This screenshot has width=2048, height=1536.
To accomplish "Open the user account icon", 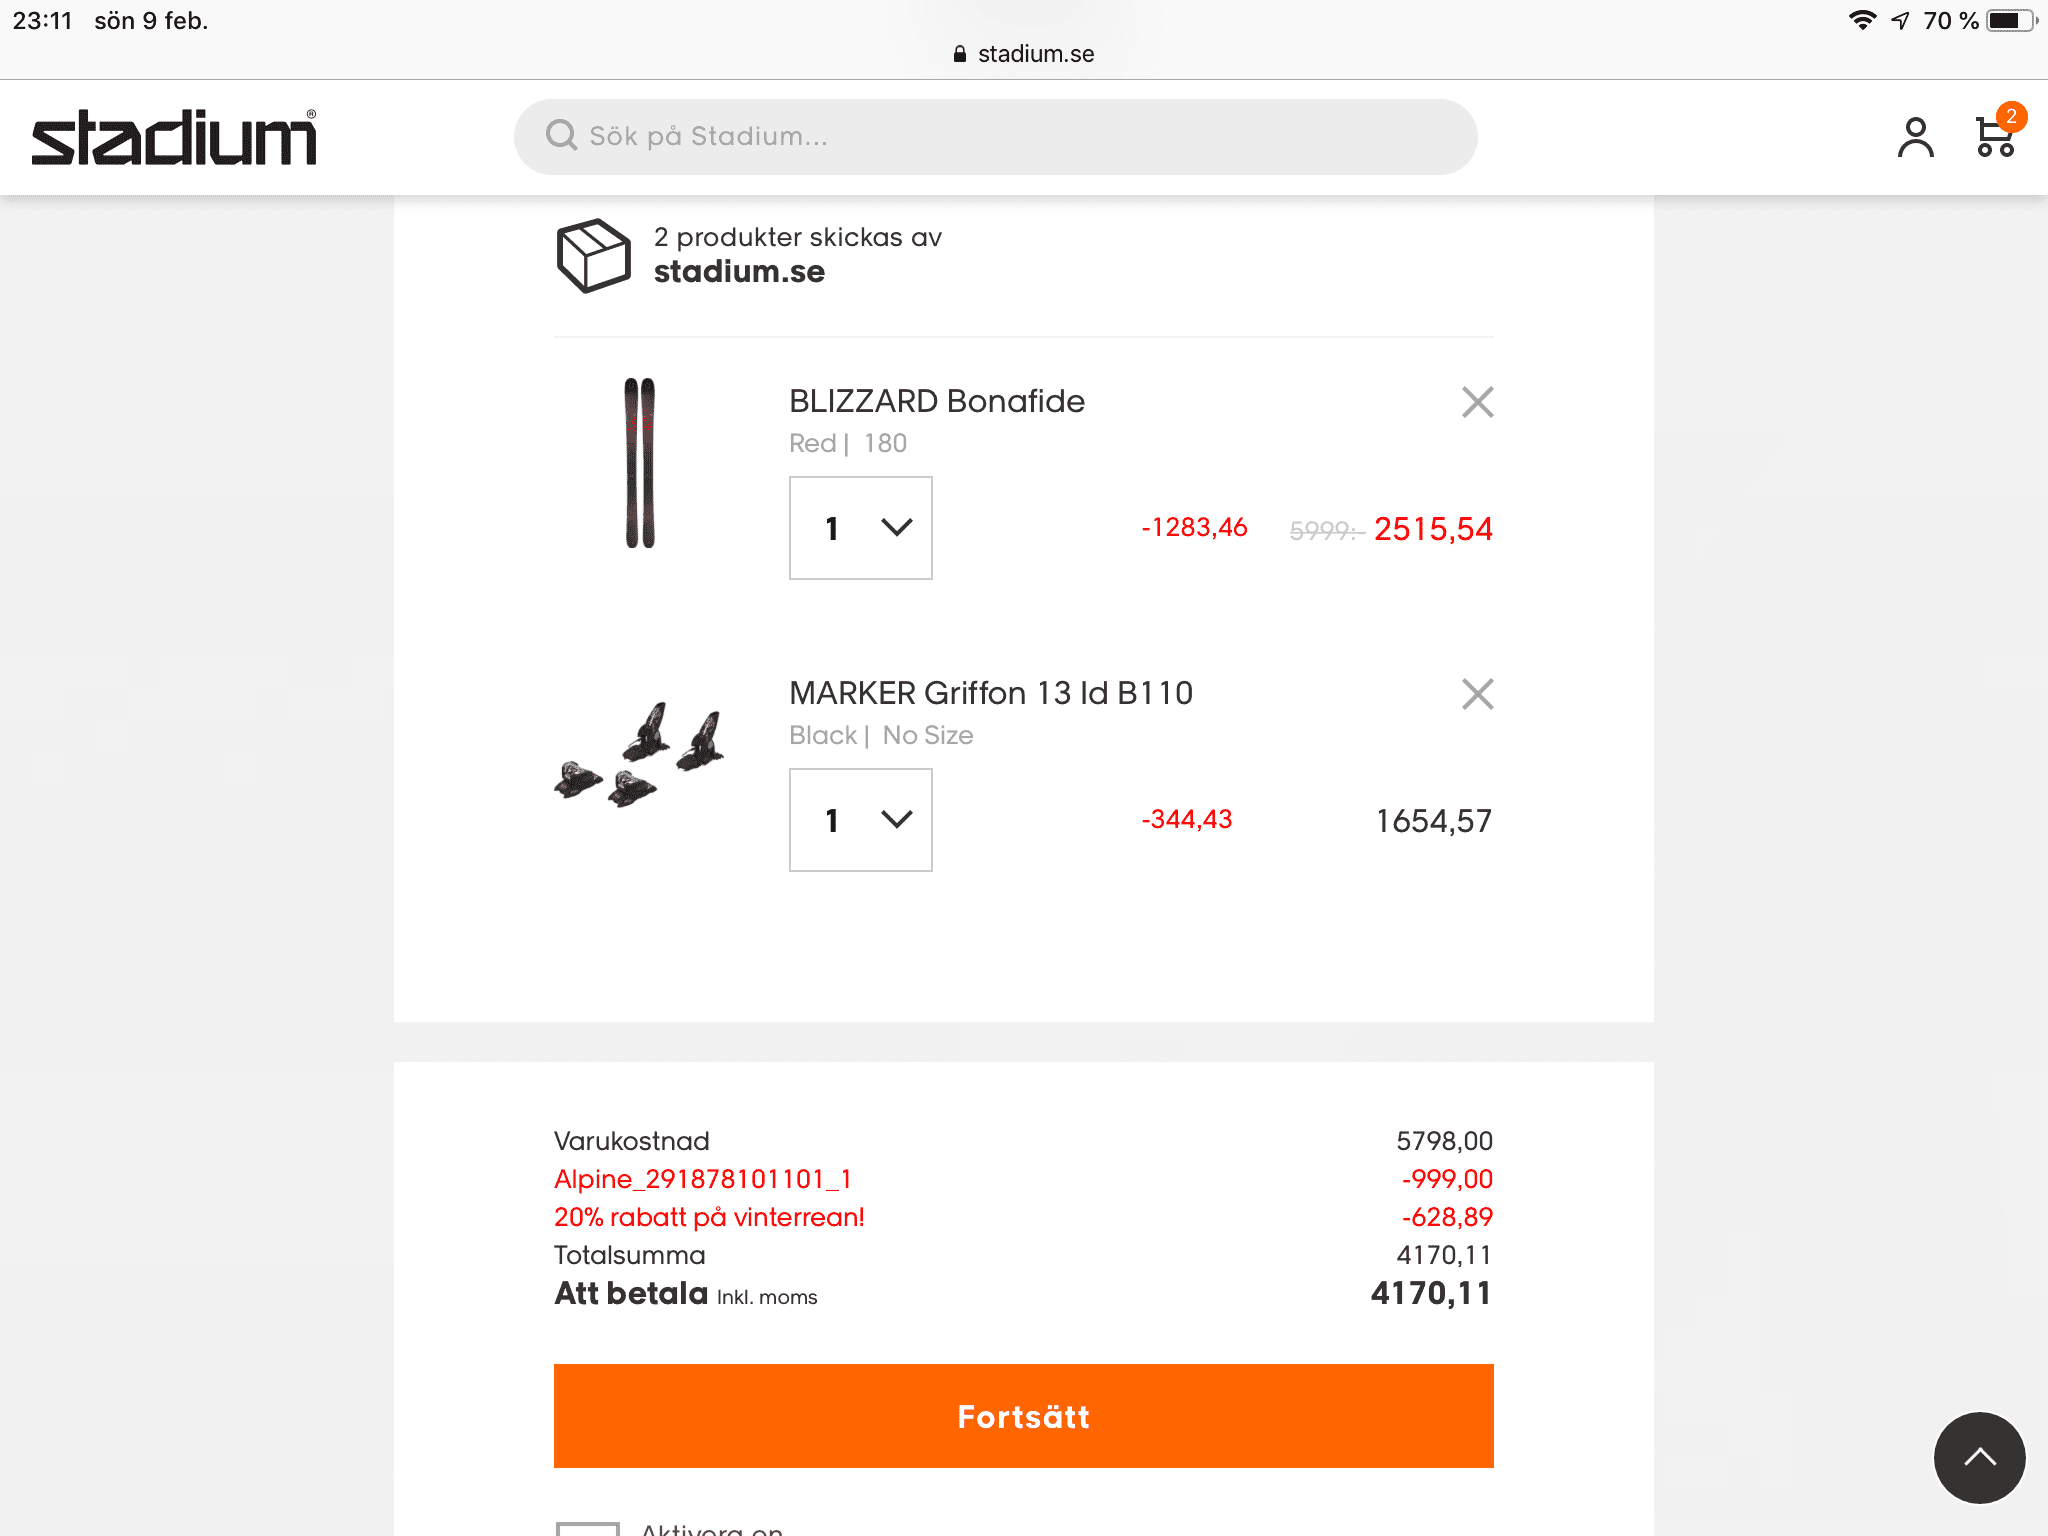I will (x=1915, y=138).
